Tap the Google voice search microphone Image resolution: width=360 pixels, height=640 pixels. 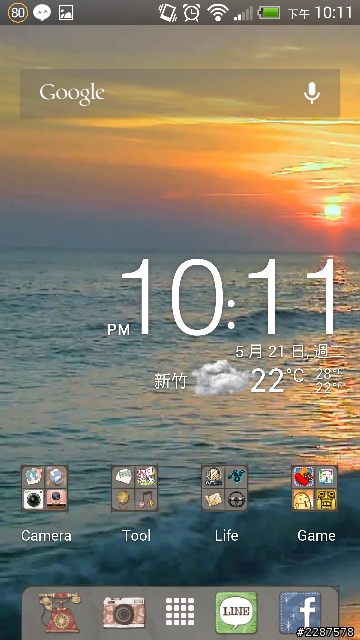pyautogui.click(x=312, y=93)
